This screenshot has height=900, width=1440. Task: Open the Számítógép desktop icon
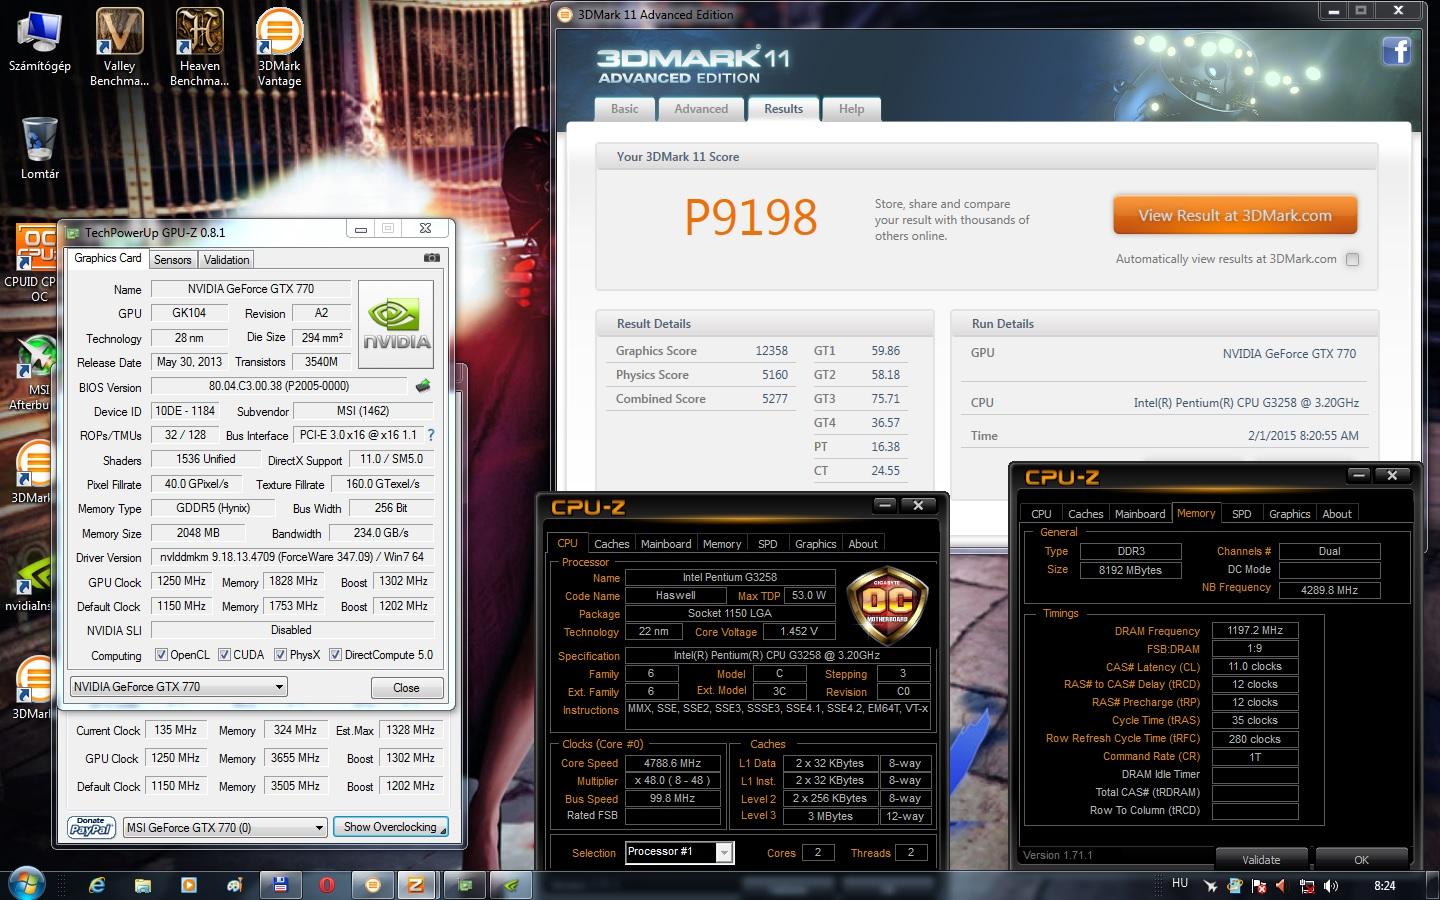40,42
